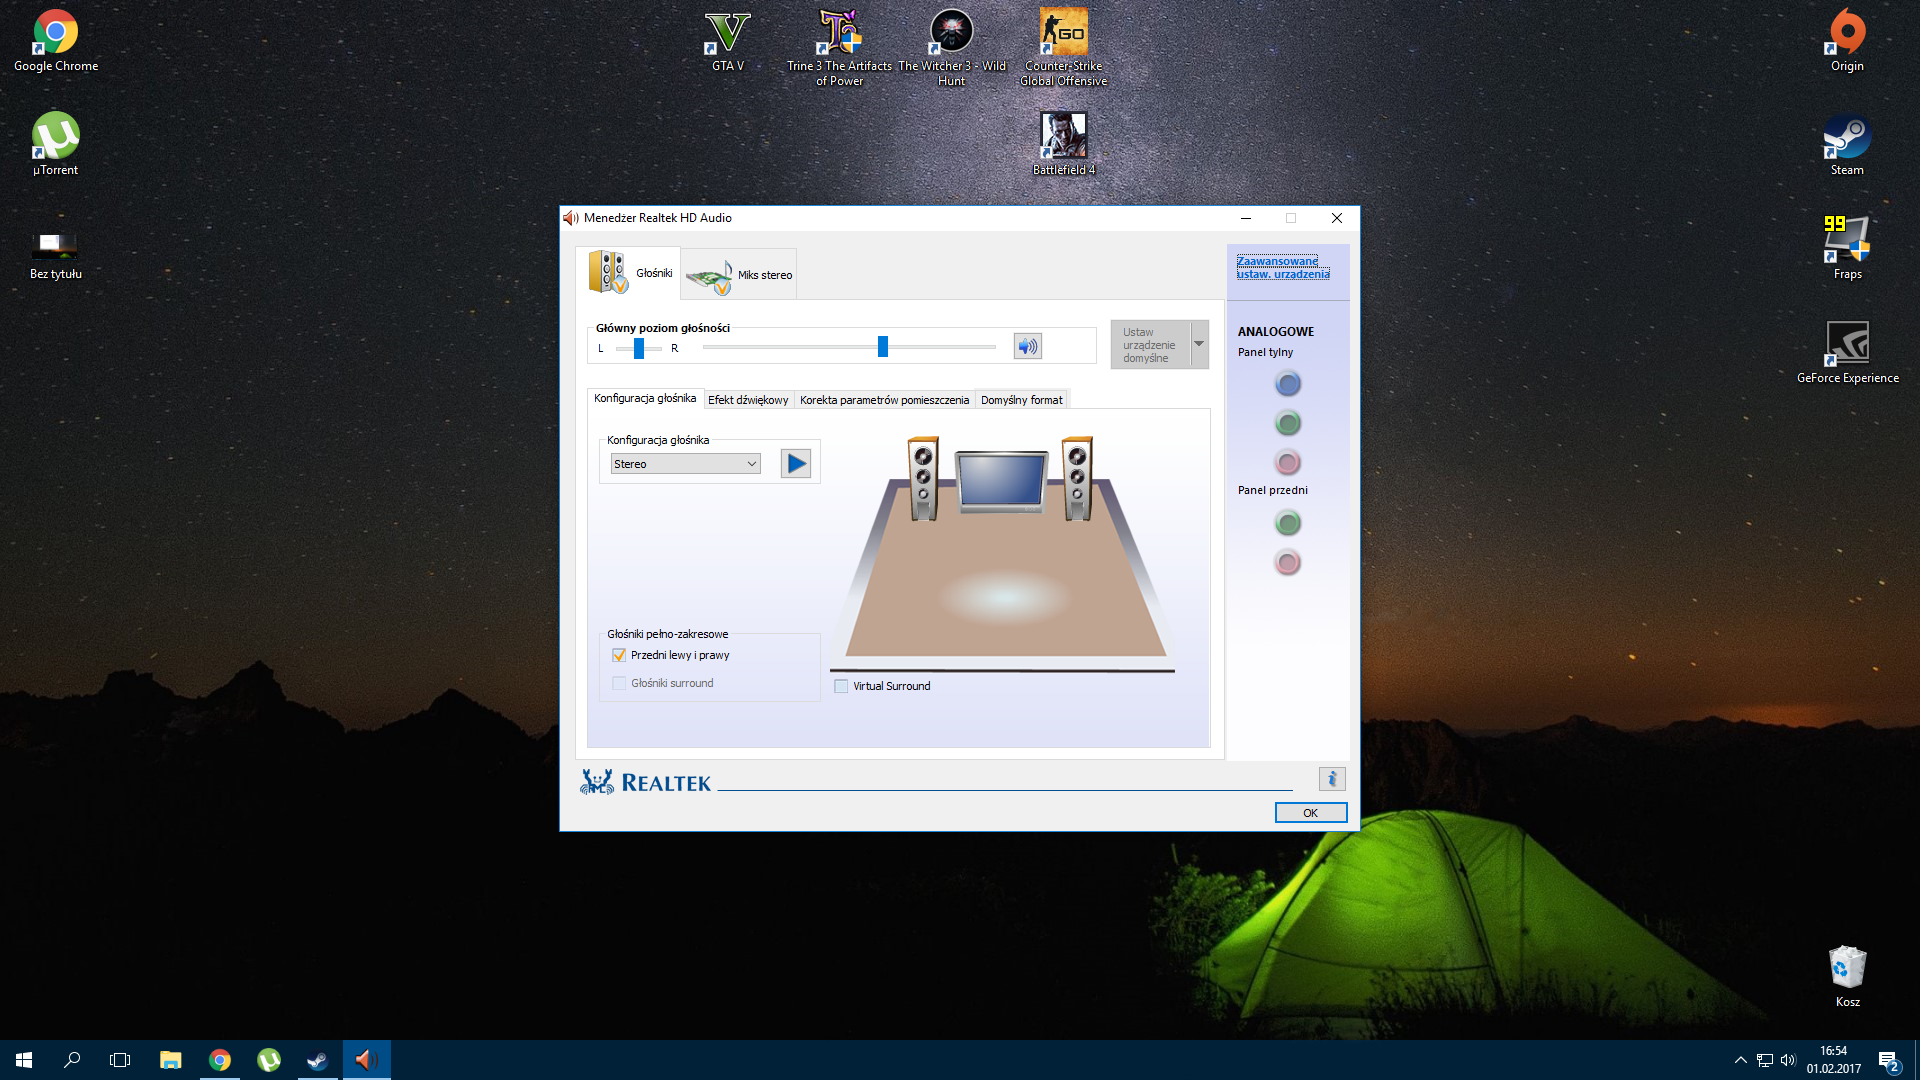Open the Efekt dźwiękowy tab

(x=748, y=400)
